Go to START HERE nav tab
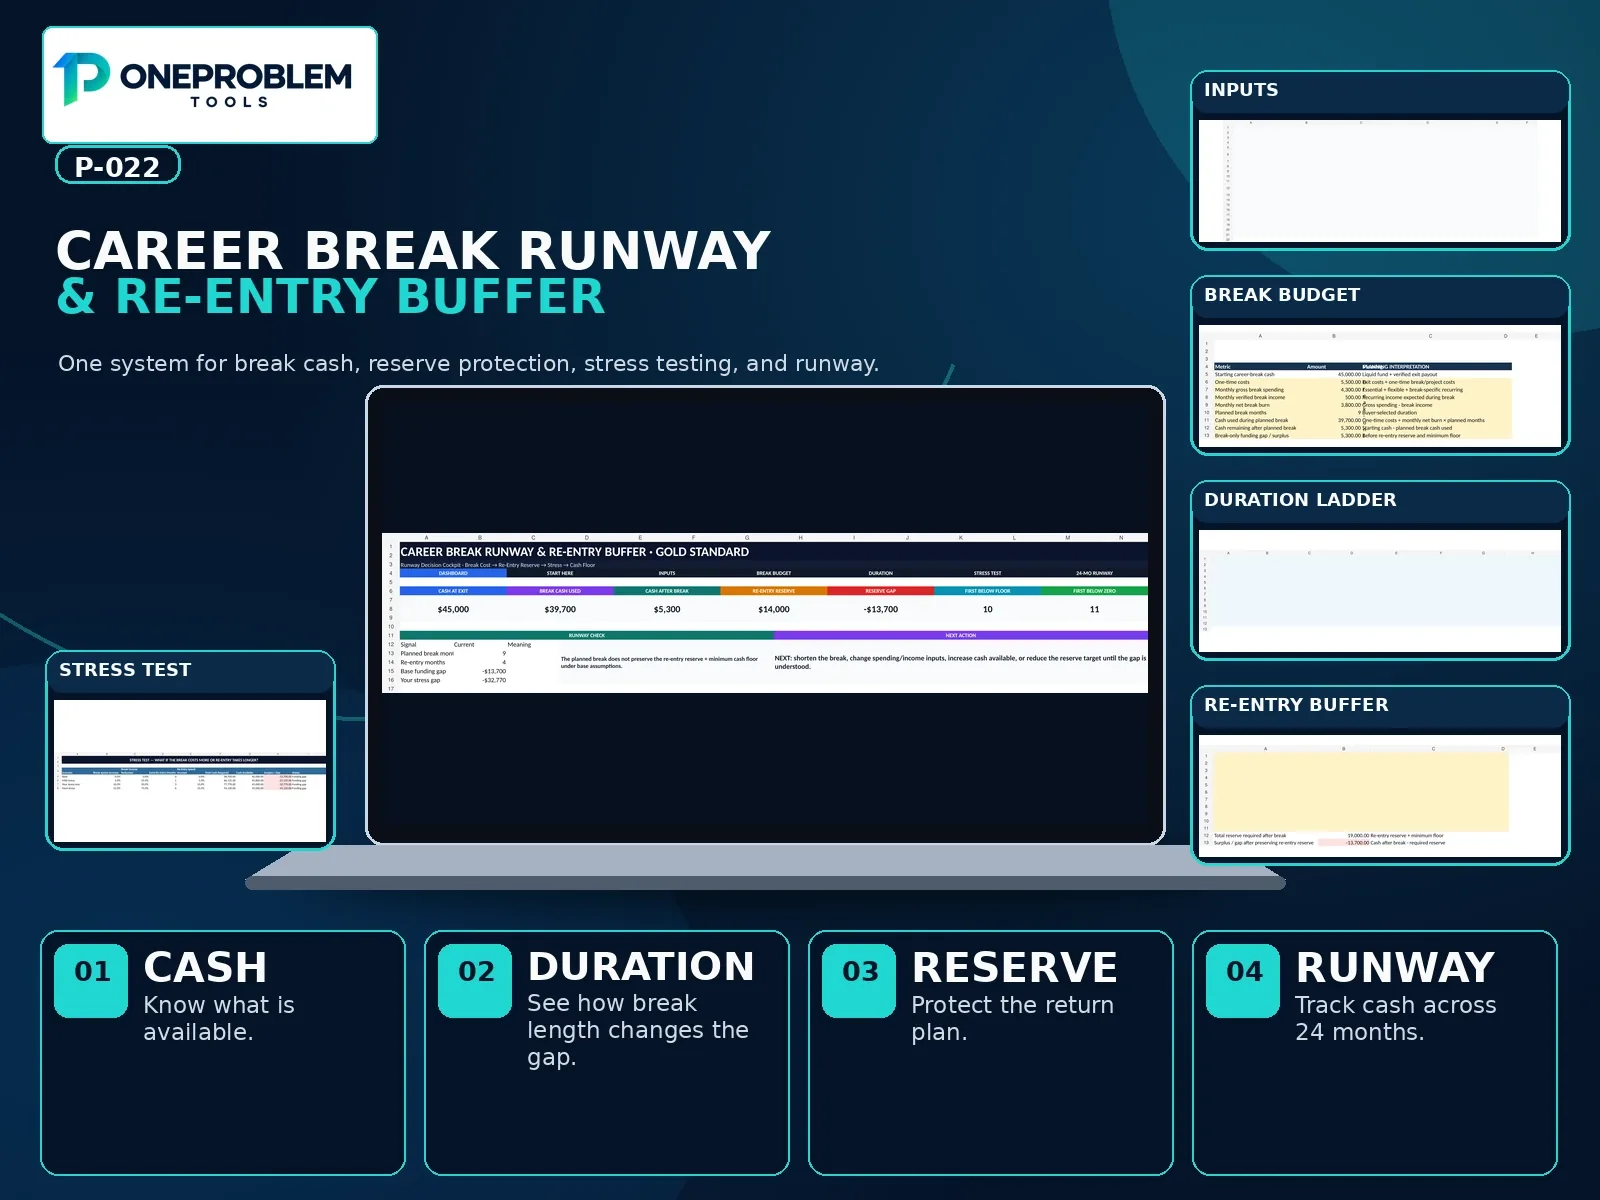The width and height of the screenshot is (1600, 1200). (x=560, y=573)
